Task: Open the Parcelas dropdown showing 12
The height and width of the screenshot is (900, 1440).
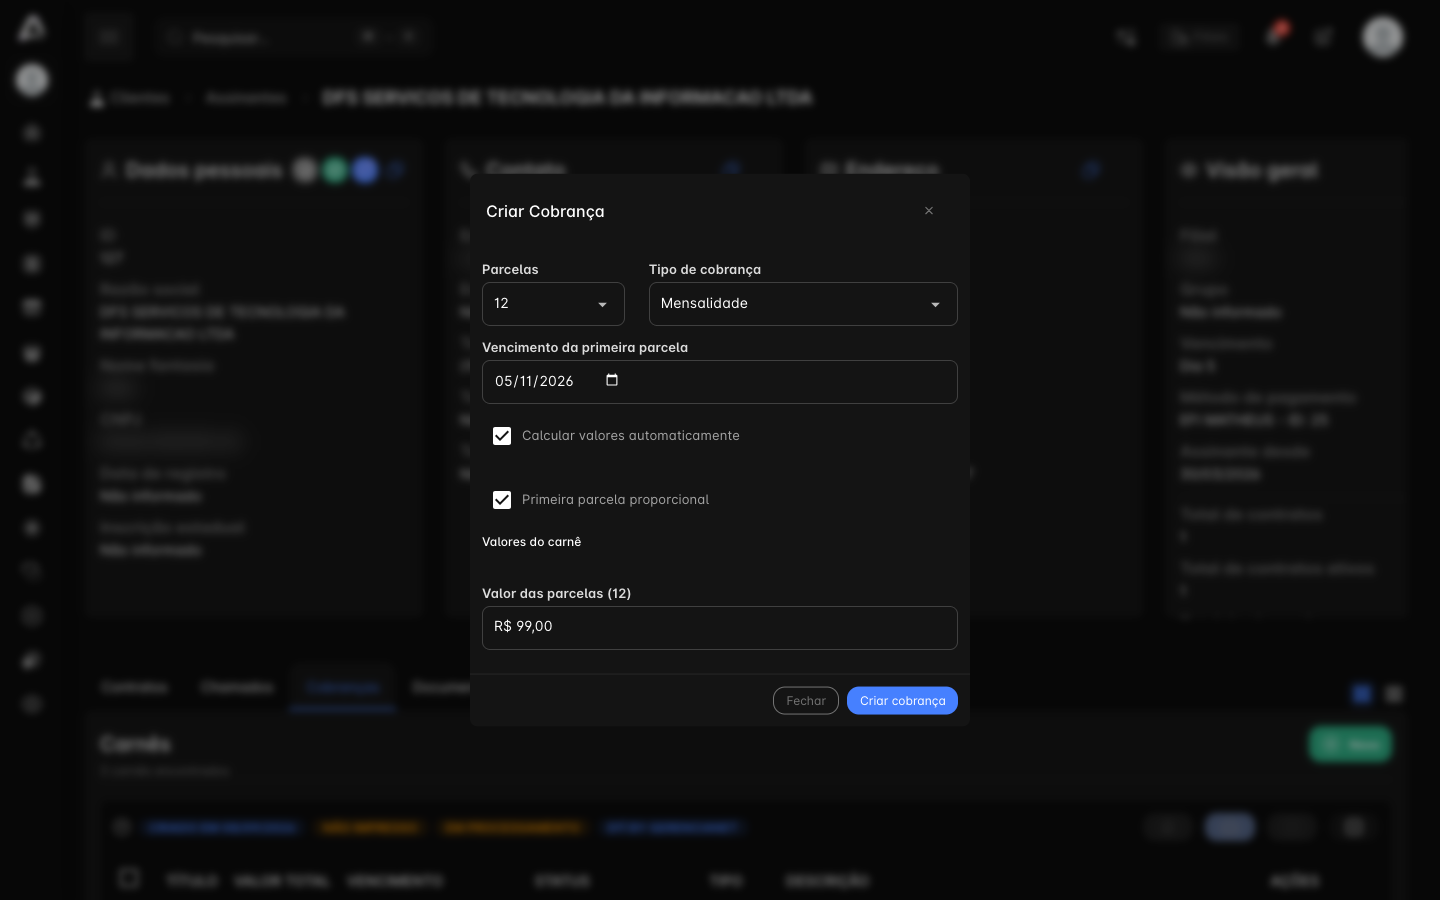Action: (x=553, y=304)
